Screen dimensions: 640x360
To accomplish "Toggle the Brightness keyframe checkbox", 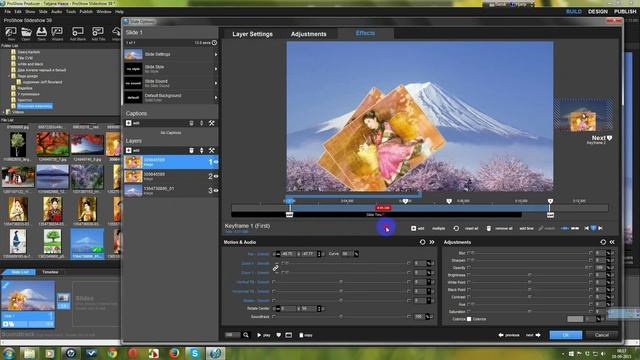I will [x=469, y=275].
